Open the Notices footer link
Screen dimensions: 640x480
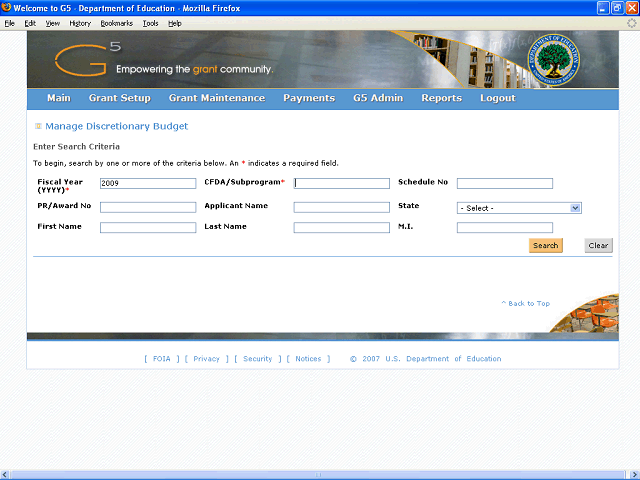point(308,359)
